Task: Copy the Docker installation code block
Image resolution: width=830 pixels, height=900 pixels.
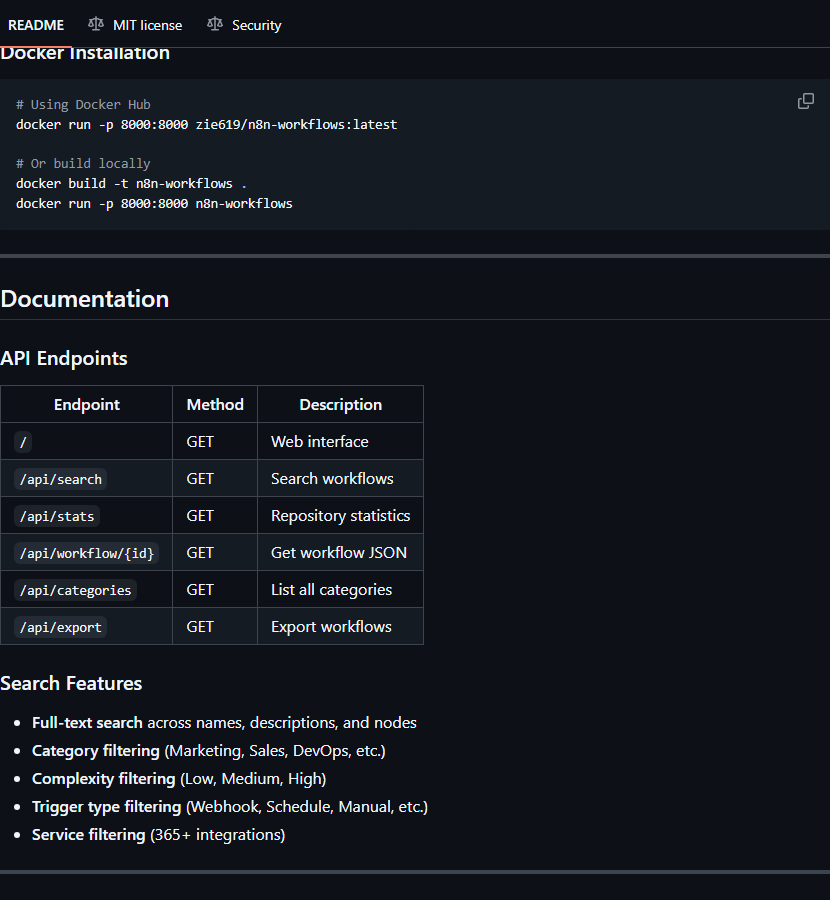Action: point(805,101)
